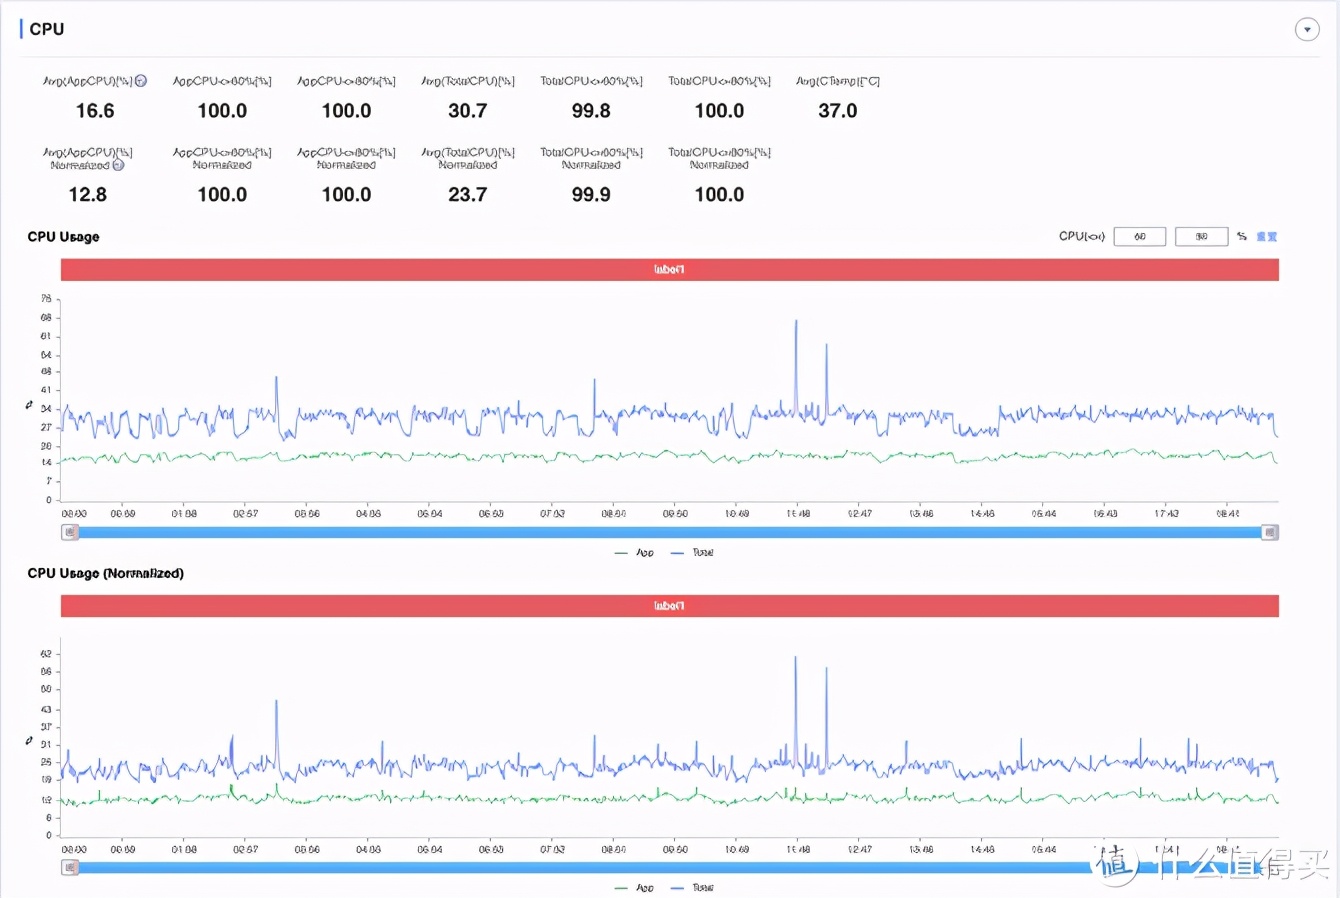The image size is (1340, 898).
Task: Click the first CPU threshold input field
Action: [x=1139, y=236]
